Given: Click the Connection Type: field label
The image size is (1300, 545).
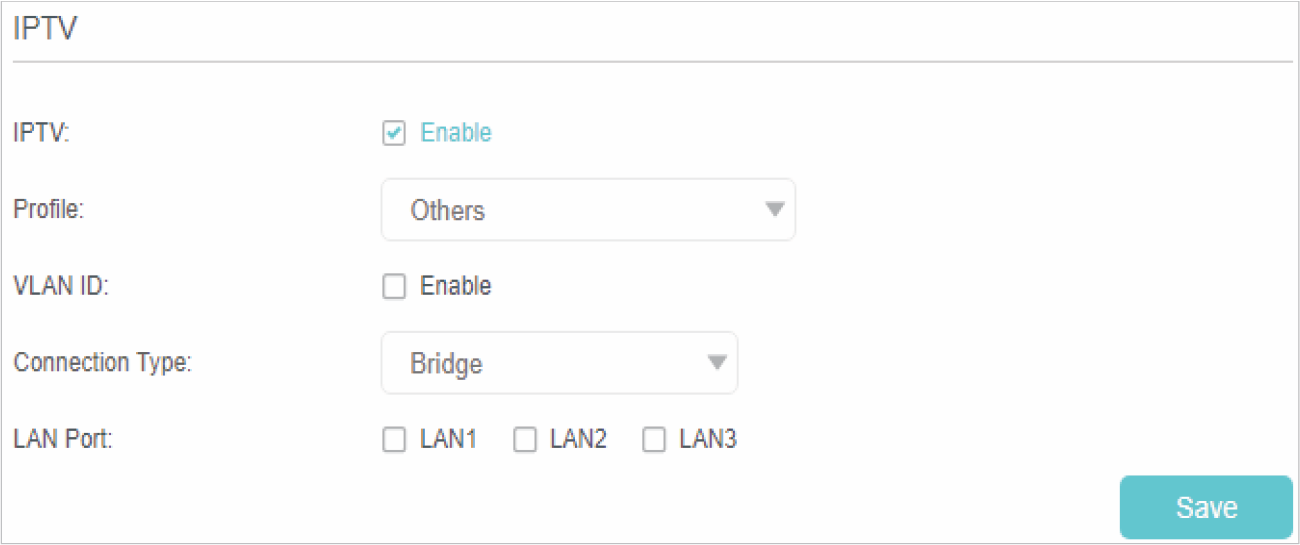Looking at the screenshot, I should pyautogui.click(x=102, y=363).
